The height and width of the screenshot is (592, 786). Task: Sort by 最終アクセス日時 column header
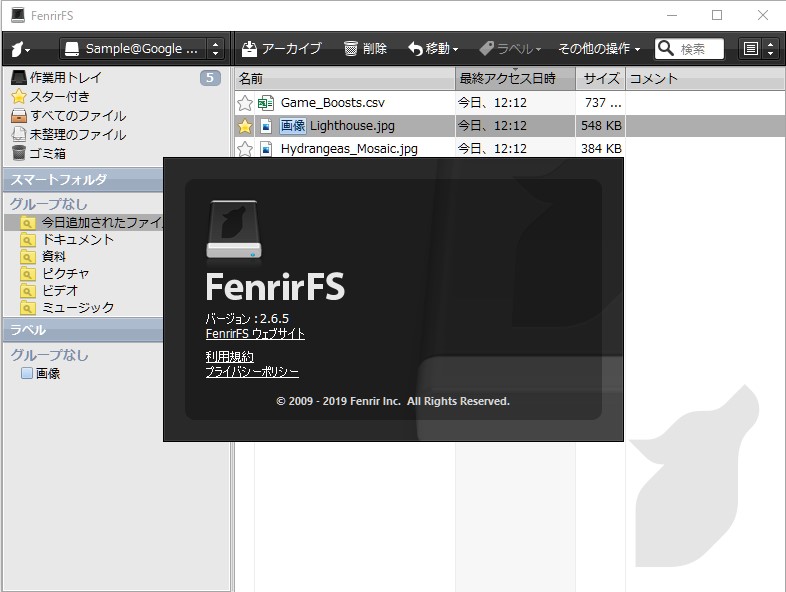point(515,79)
